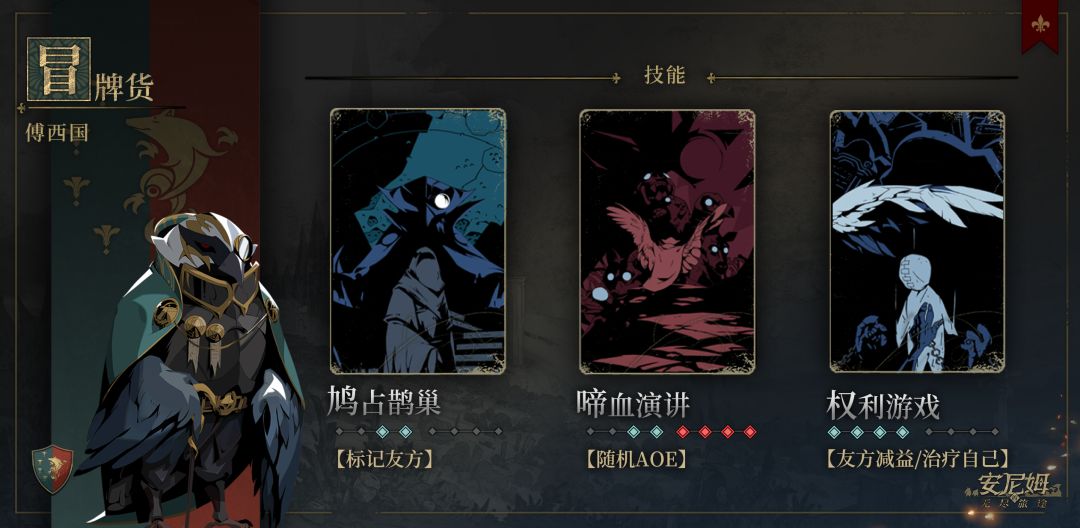This screenshot has height=528, width=1080.
Task: Click the red fleur-de-lis bookmark ribbon
Action: [x=1041, y=25]
